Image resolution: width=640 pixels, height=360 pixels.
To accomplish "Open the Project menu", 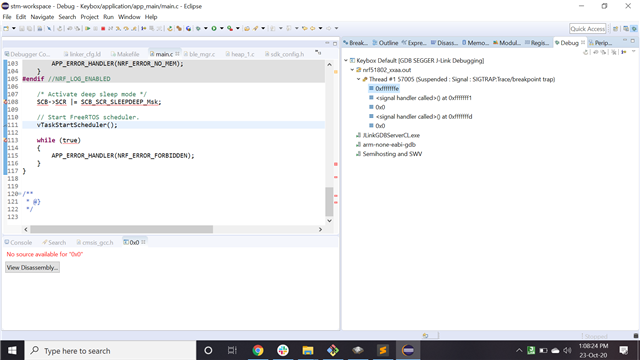I will (89, 17).
